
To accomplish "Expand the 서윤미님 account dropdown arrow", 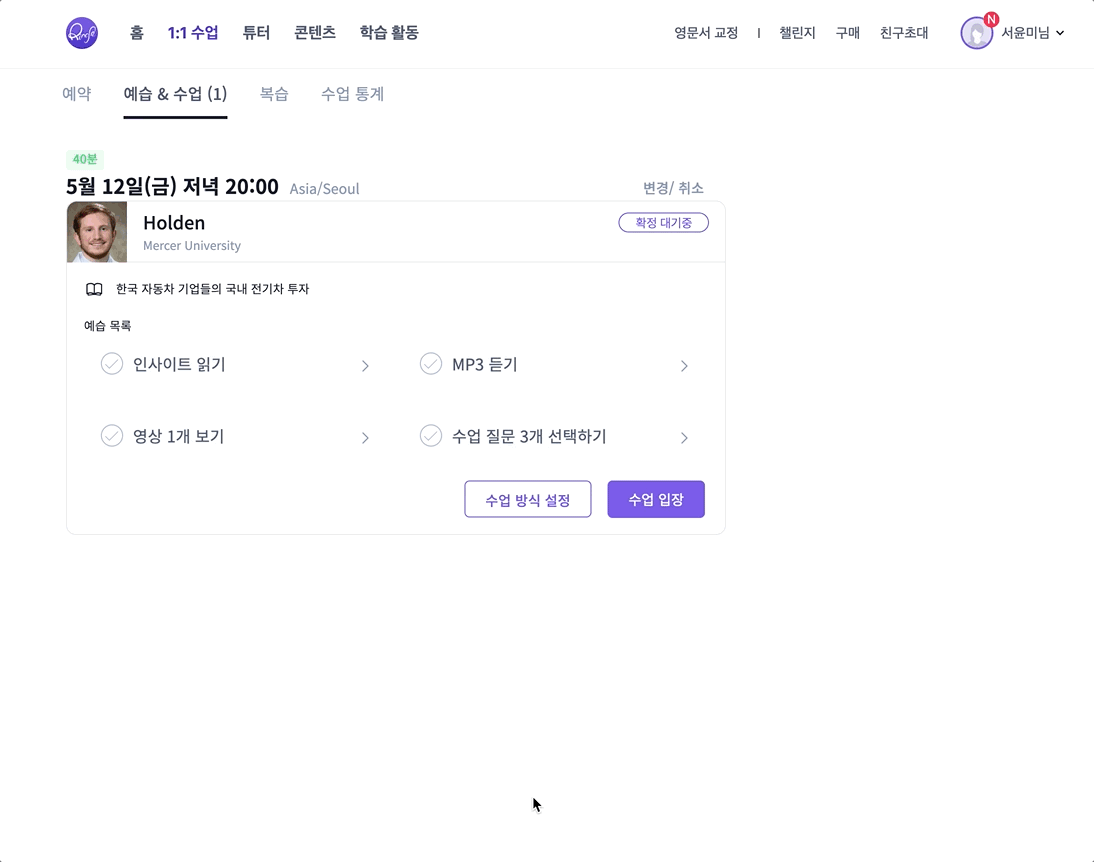I will pos(1060,33).
